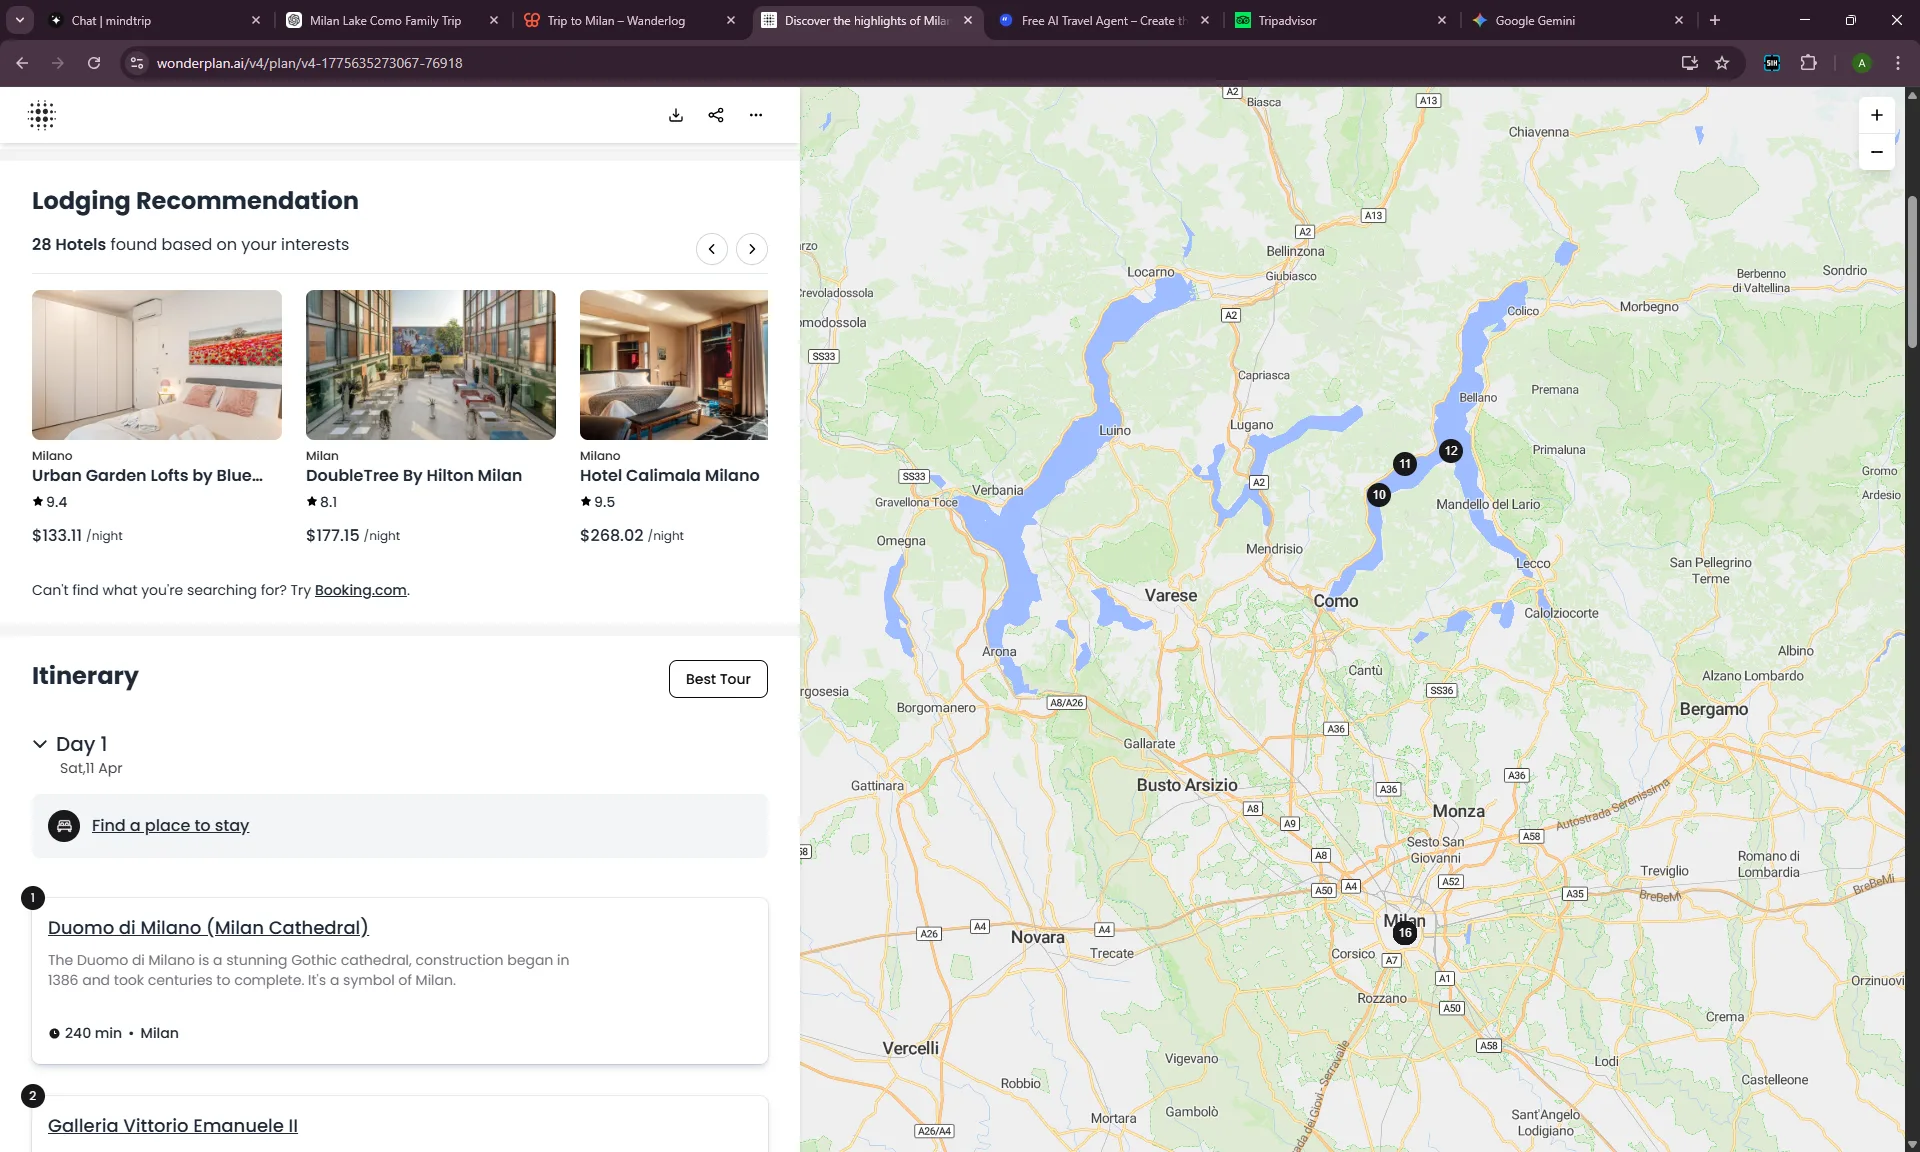Click the Como label on the map
Image resolution: width=1920 pixels, height=1152 pixels.
1336,601
